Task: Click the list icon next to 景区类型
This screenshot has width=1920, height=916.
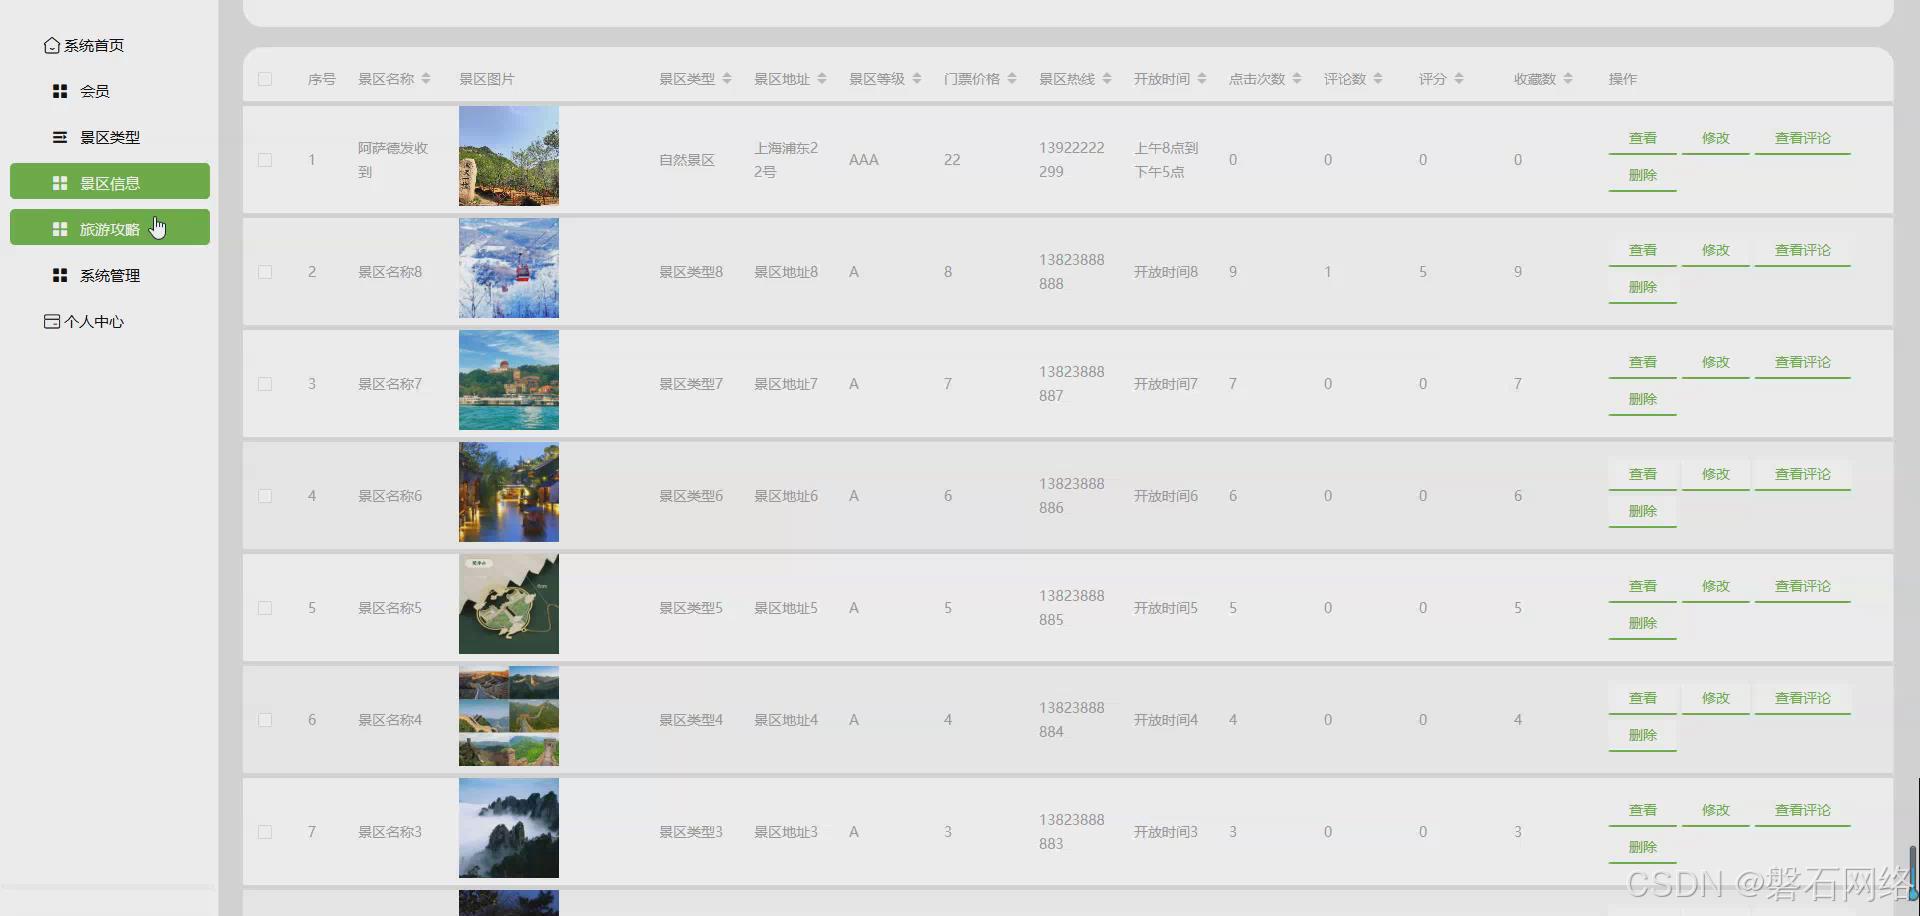Action: 60,137
